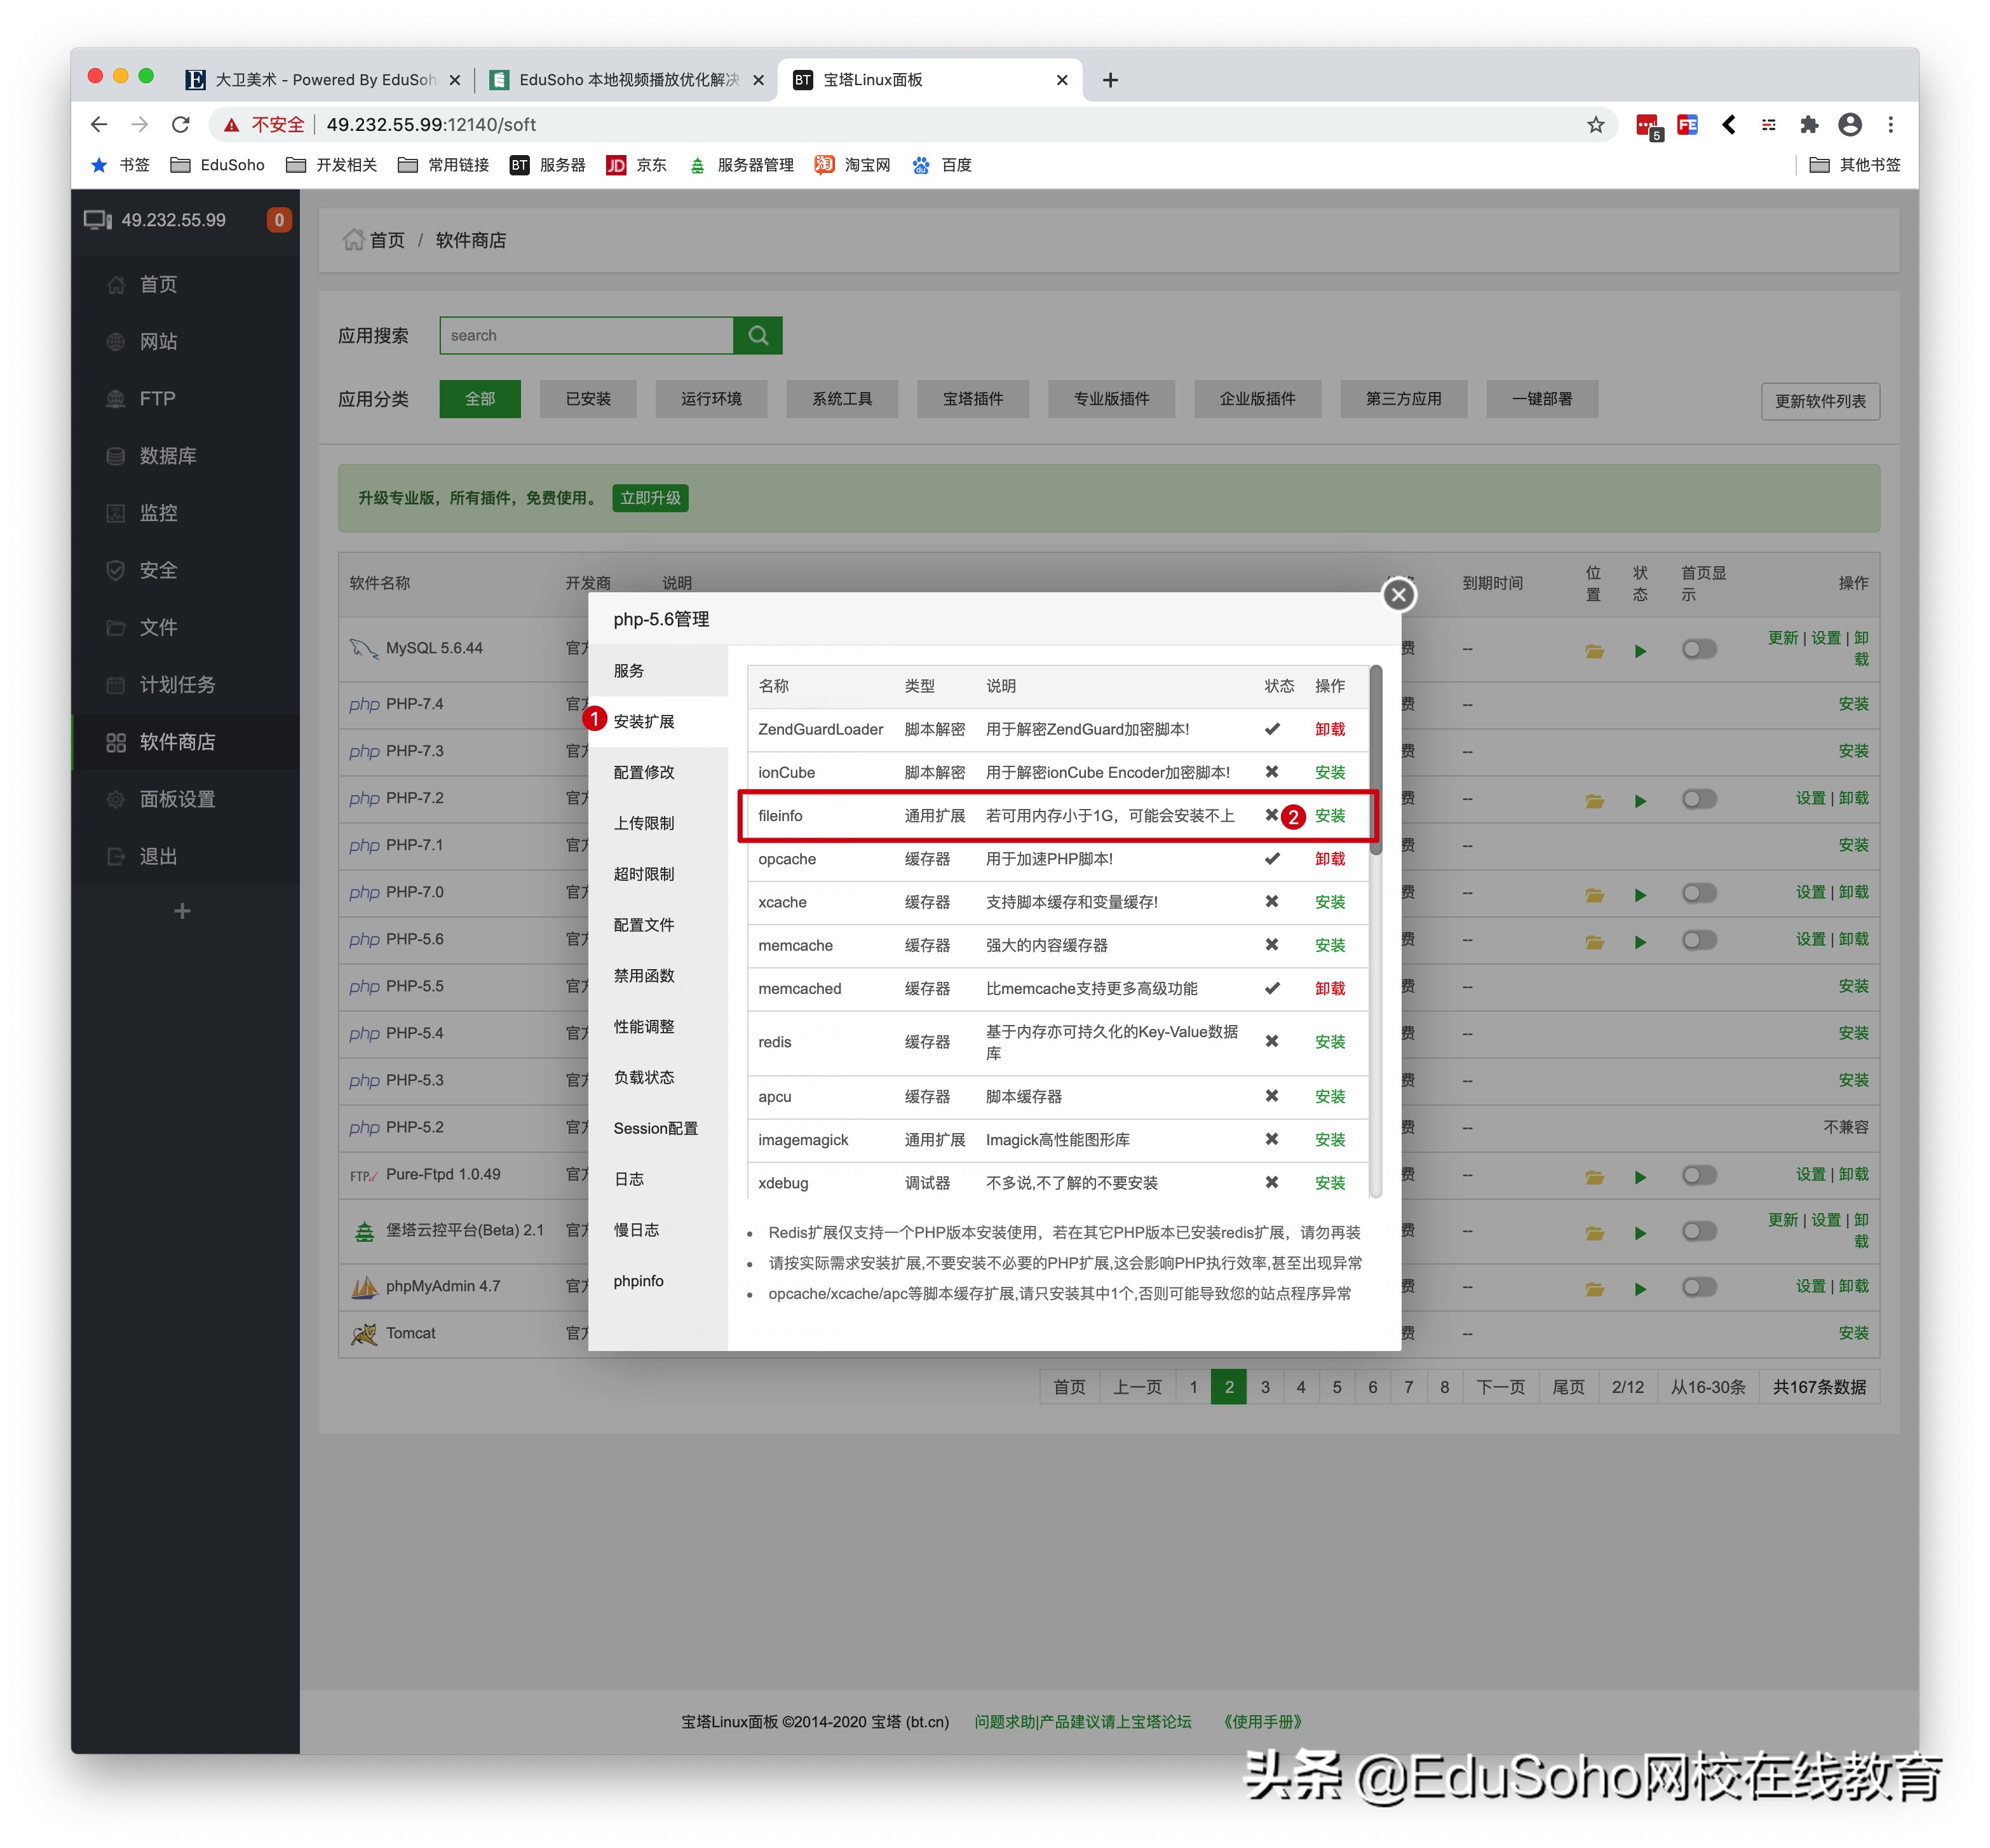Open the 数据库 sidebar icon

click(115, 455)
